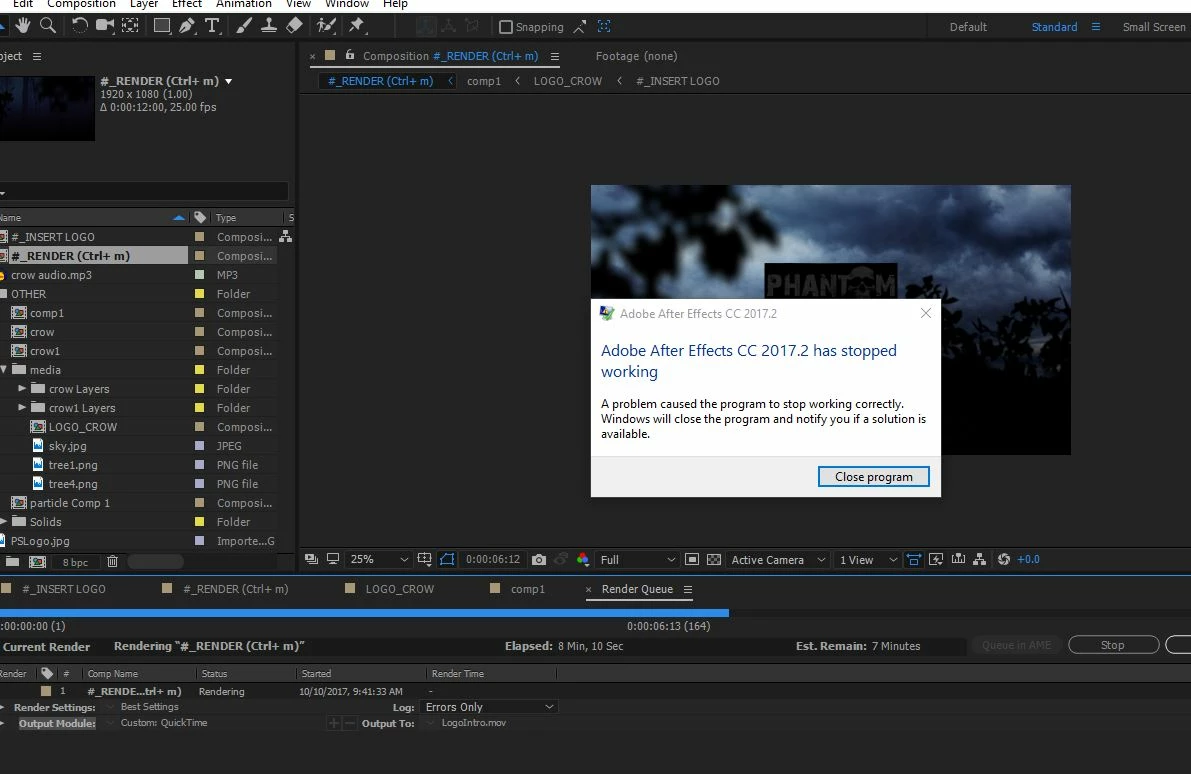Viewport: 1191px width, 774px height.
Task: Open the Animation menu
Action: (x=243, y=4)
